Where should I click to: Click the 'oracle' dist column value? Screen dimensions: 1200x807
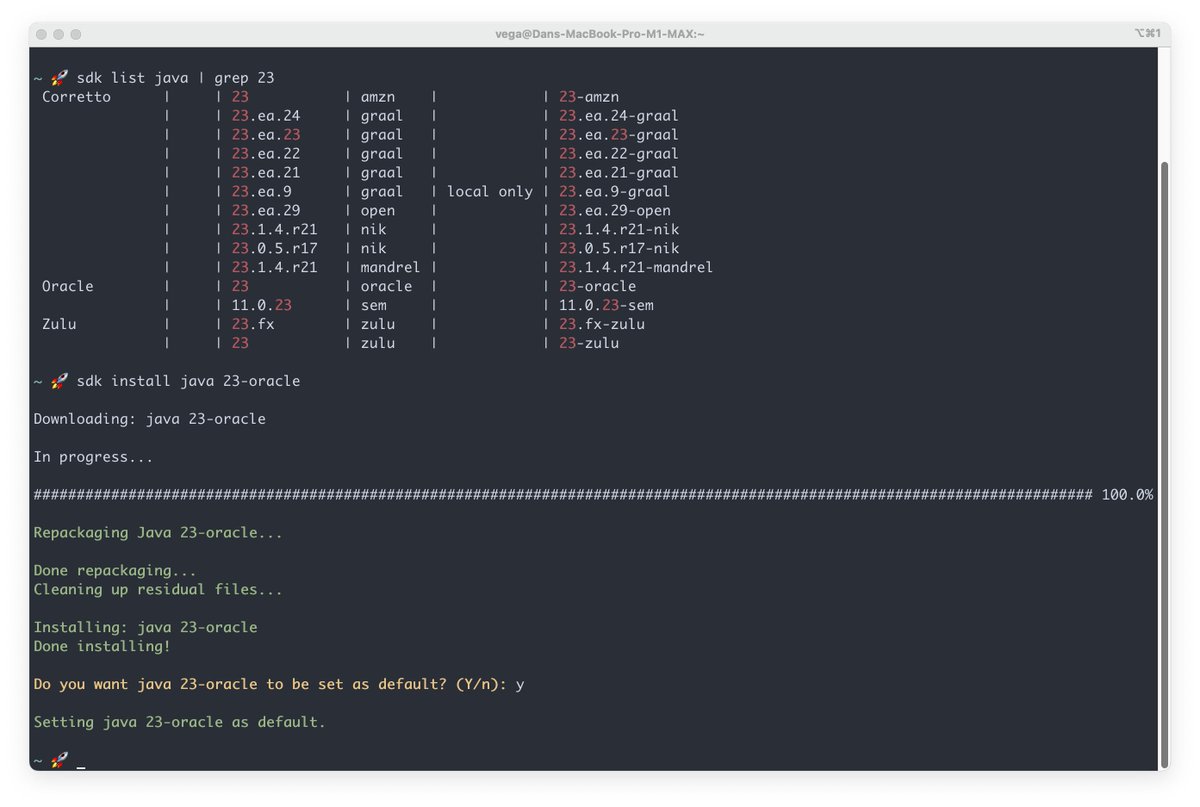click(x=386, y=286)
